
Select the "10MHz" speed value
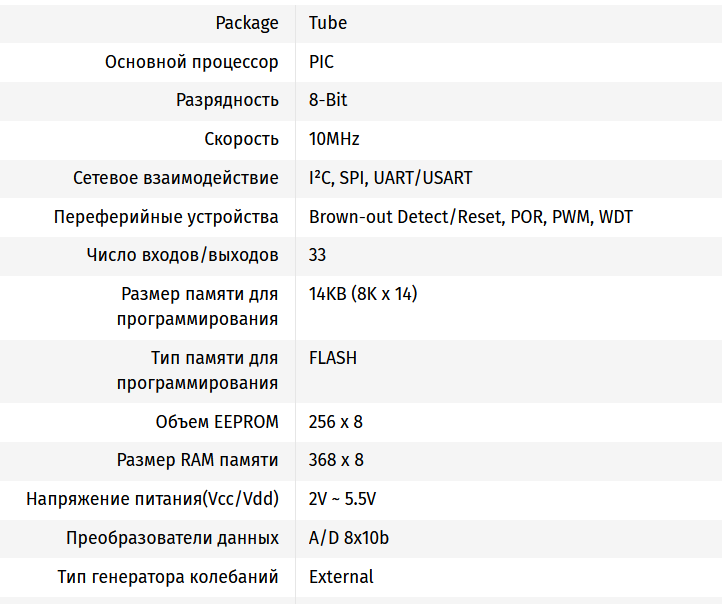tap(334, 139)
